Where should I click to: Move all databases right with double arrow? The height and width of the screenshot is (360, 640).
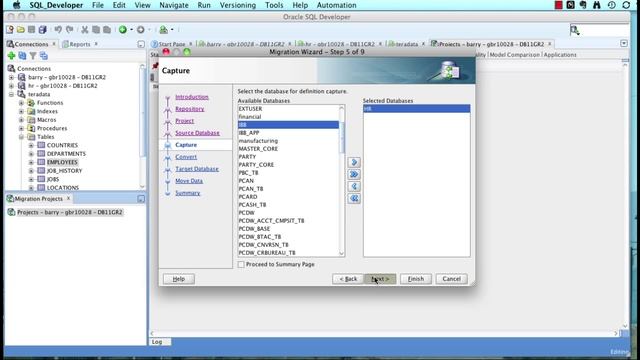354,174
